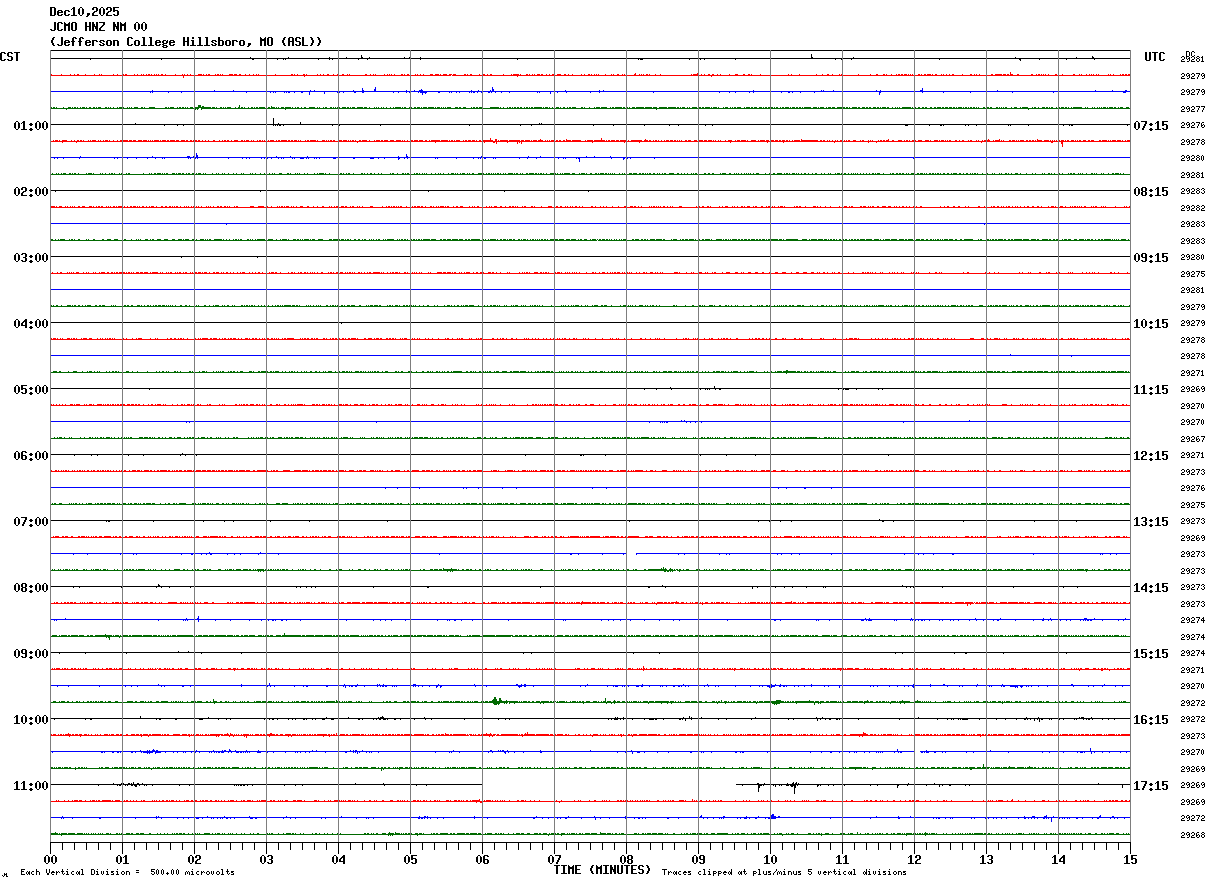
Task: Click the 11:15 UTC time label
Action: point(1151,390)
